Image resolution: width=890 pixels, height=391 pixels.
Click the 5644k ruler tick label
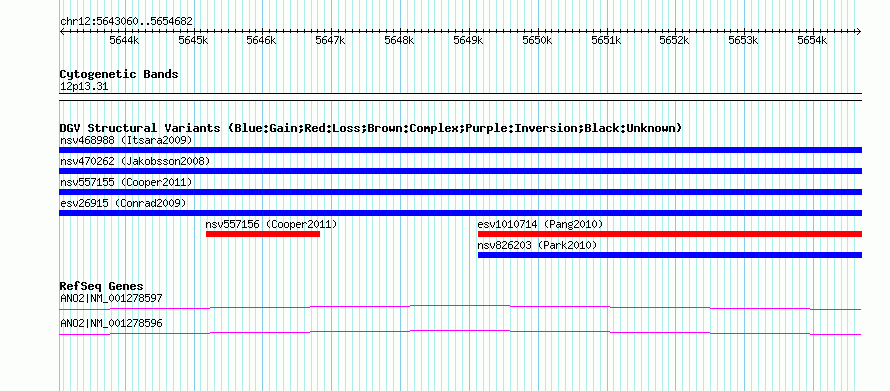[x=124, y=41]
